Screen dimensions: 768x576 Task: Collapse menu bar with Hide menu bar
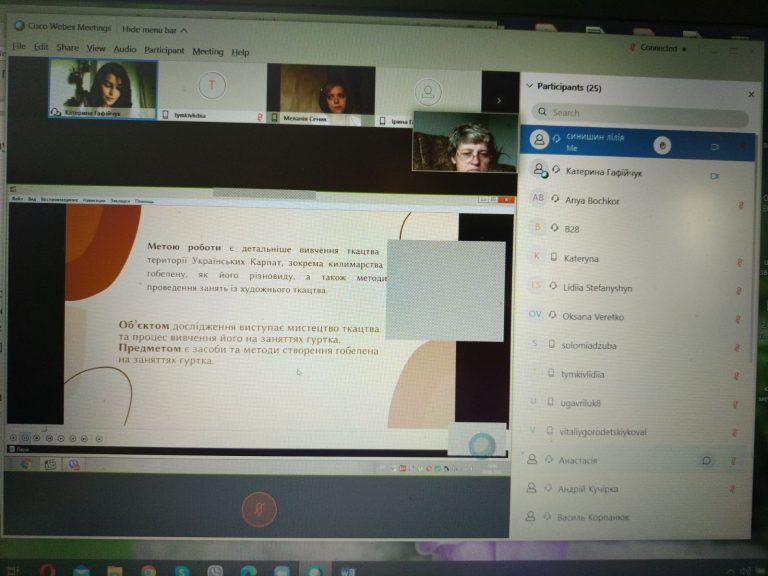154,30
